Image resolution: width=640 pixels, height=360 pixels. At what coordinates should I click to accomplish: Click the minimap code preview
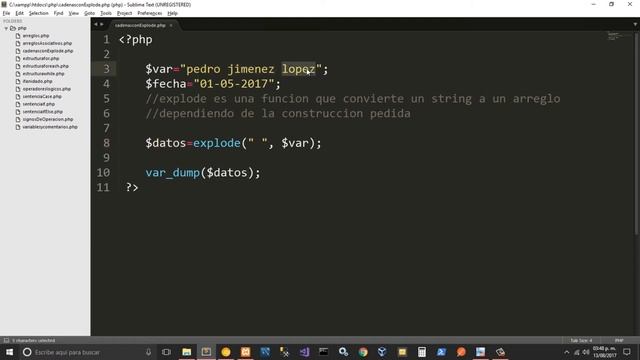(x=613, y=36)
